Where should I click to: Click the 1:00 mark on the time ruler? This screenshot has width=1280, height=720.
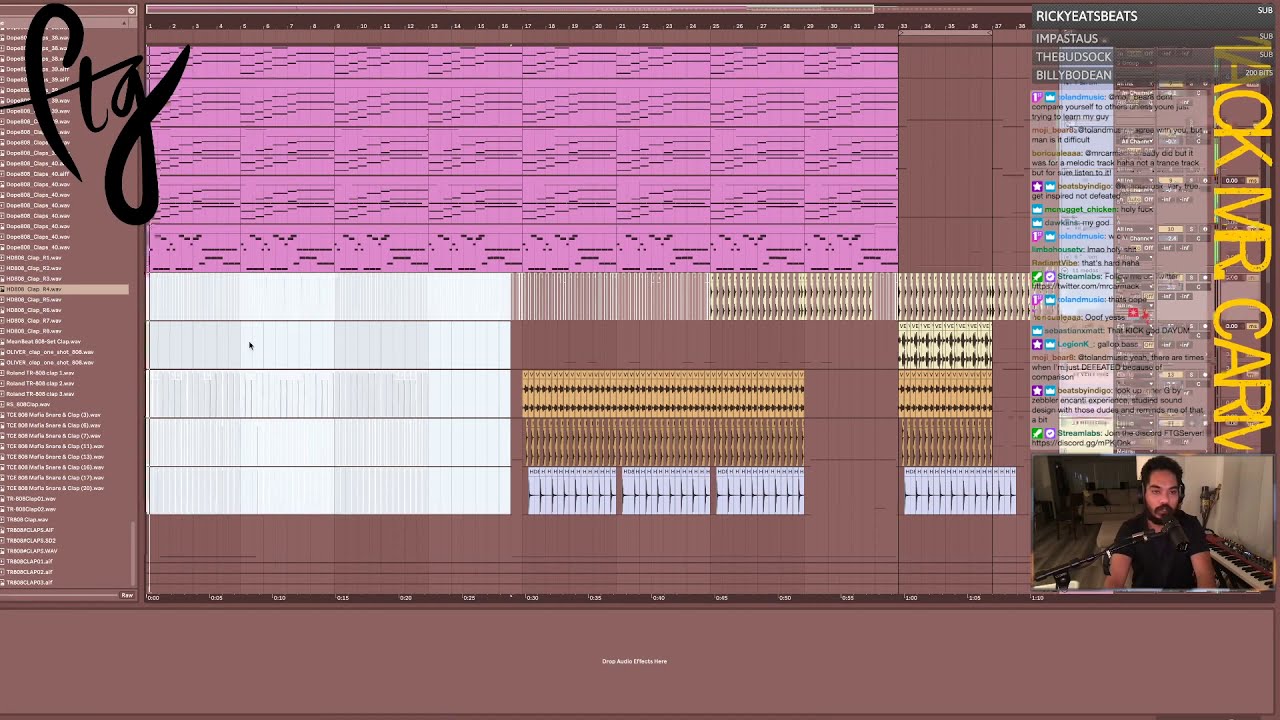tap(910, 598)
